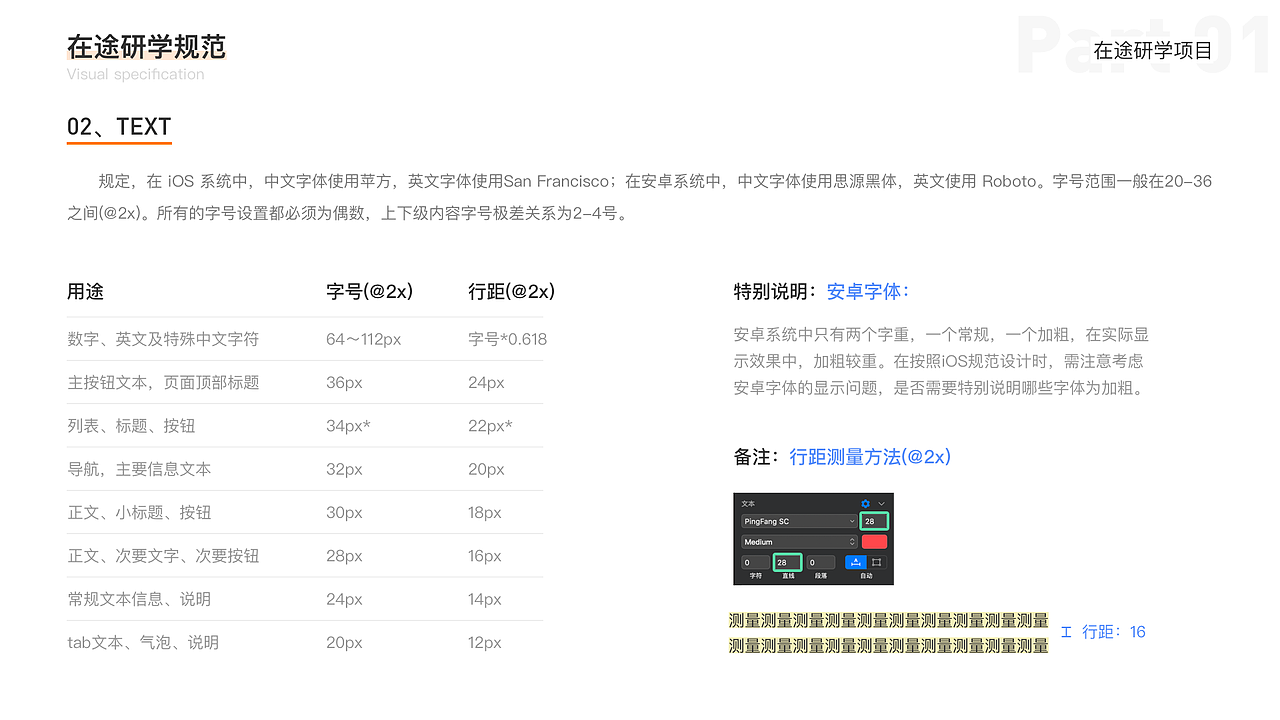
Task: Select the 02、TEXT section heading
Action: coord(119,127)
